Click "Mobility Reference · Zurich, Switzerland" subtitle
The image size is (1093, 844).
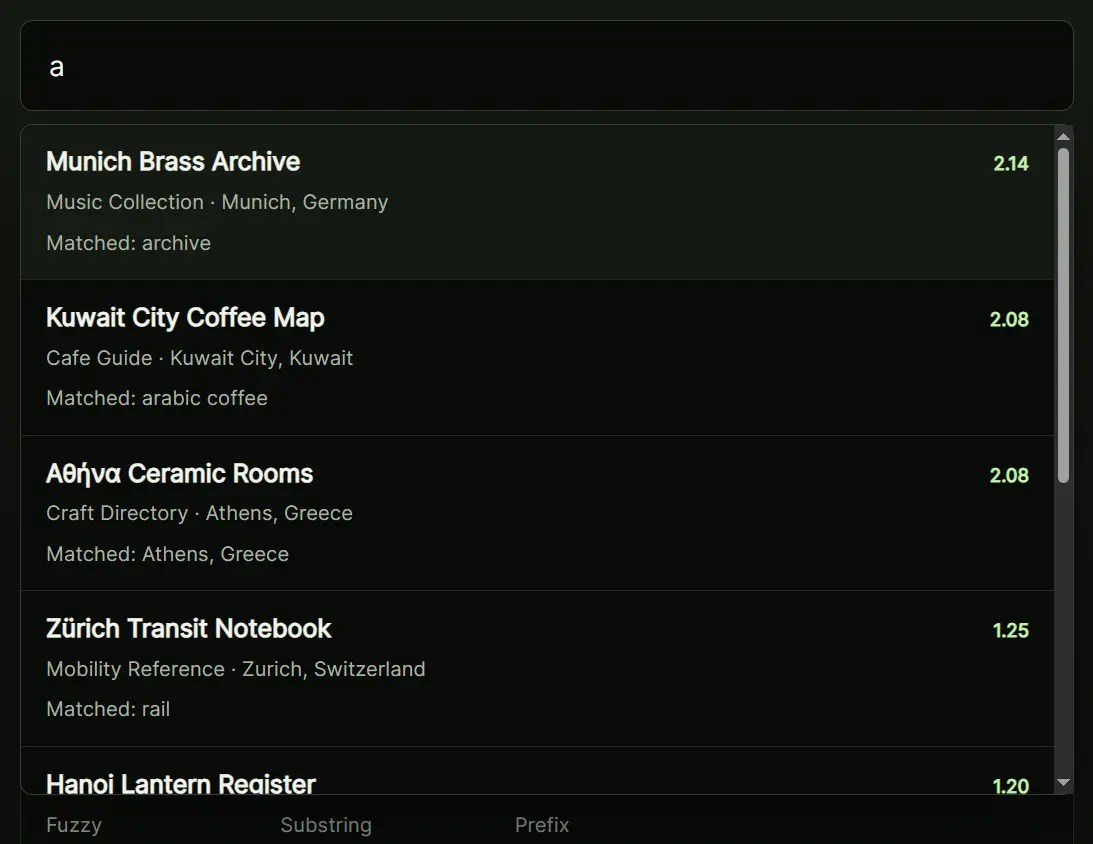[236, 669]
